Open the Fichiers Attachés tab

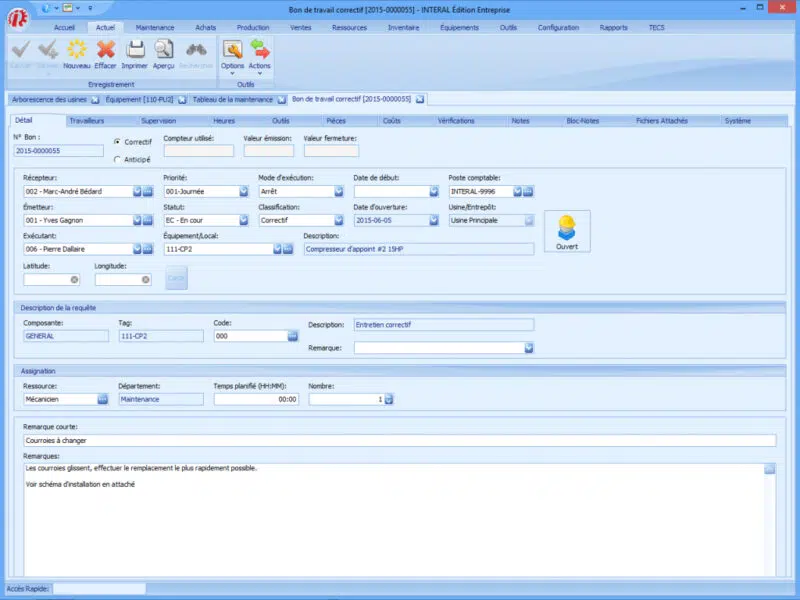[x=661, y=121]
